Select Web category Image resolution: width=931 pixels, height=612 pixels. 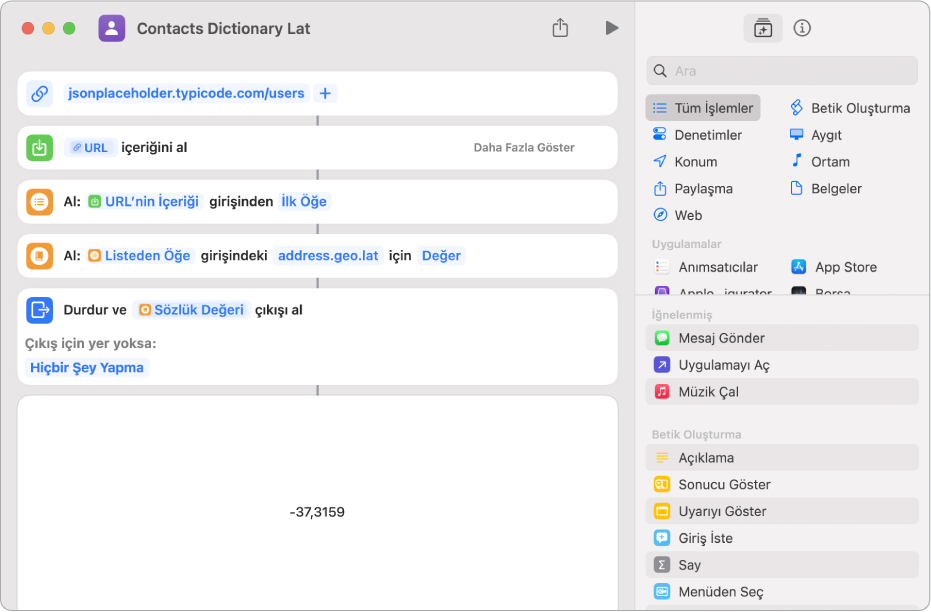coord(677,215)
